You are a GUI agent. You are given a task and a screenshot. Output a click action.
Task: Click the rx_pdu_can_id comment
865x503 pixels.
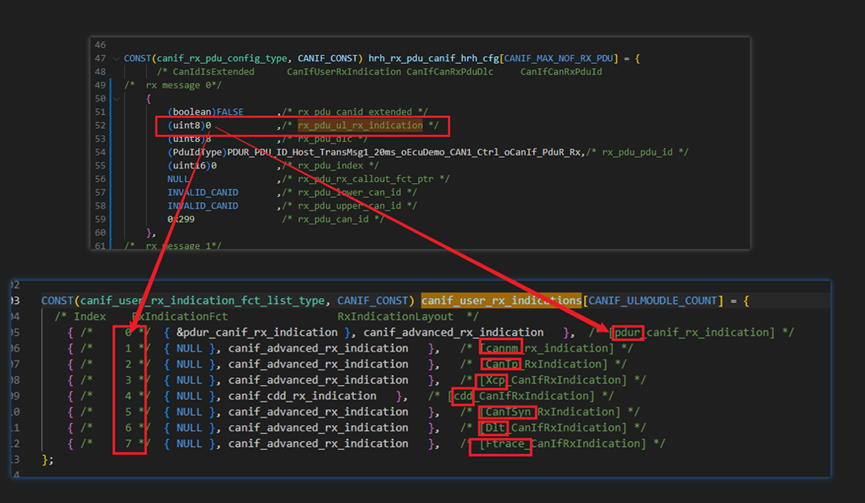tap(333, 220)
